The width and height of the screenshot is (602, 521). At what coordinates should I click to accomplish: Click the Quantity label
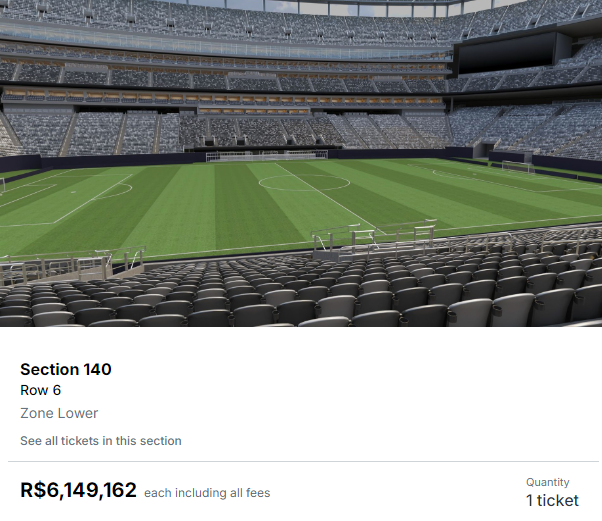[548, 482]
